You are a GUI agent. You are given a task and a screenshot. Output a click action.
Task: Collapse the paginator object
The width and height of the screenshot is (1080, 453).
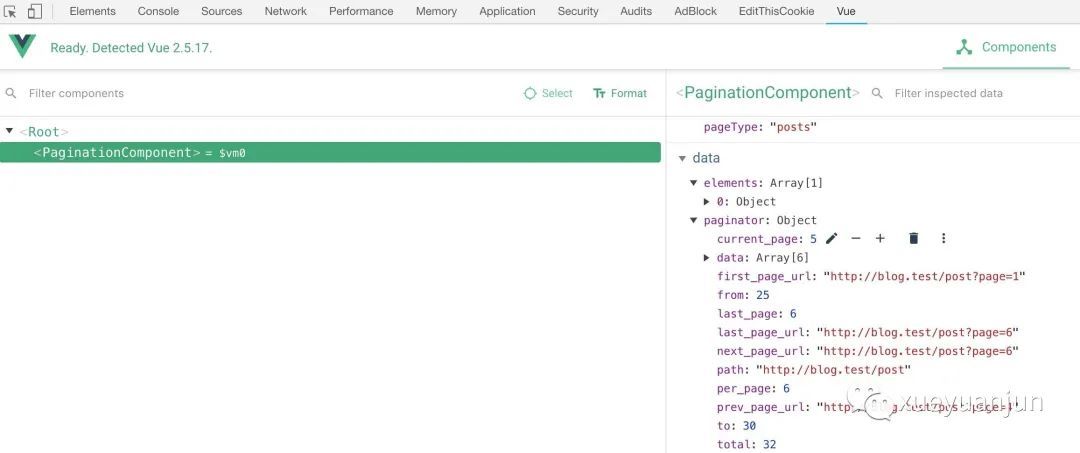click(694, 220)
